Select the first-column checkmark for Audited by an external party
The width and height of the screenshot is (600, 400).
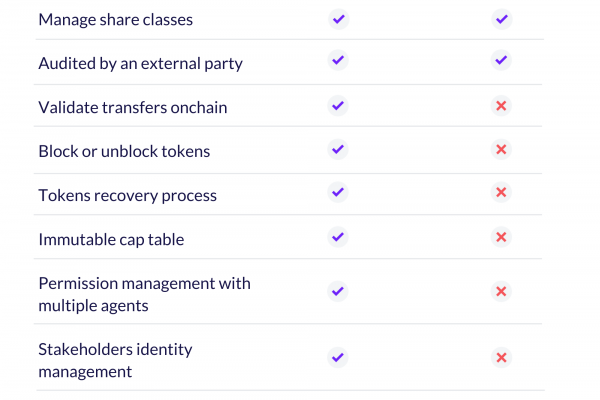pyautogui.click(x=338, y=60)
